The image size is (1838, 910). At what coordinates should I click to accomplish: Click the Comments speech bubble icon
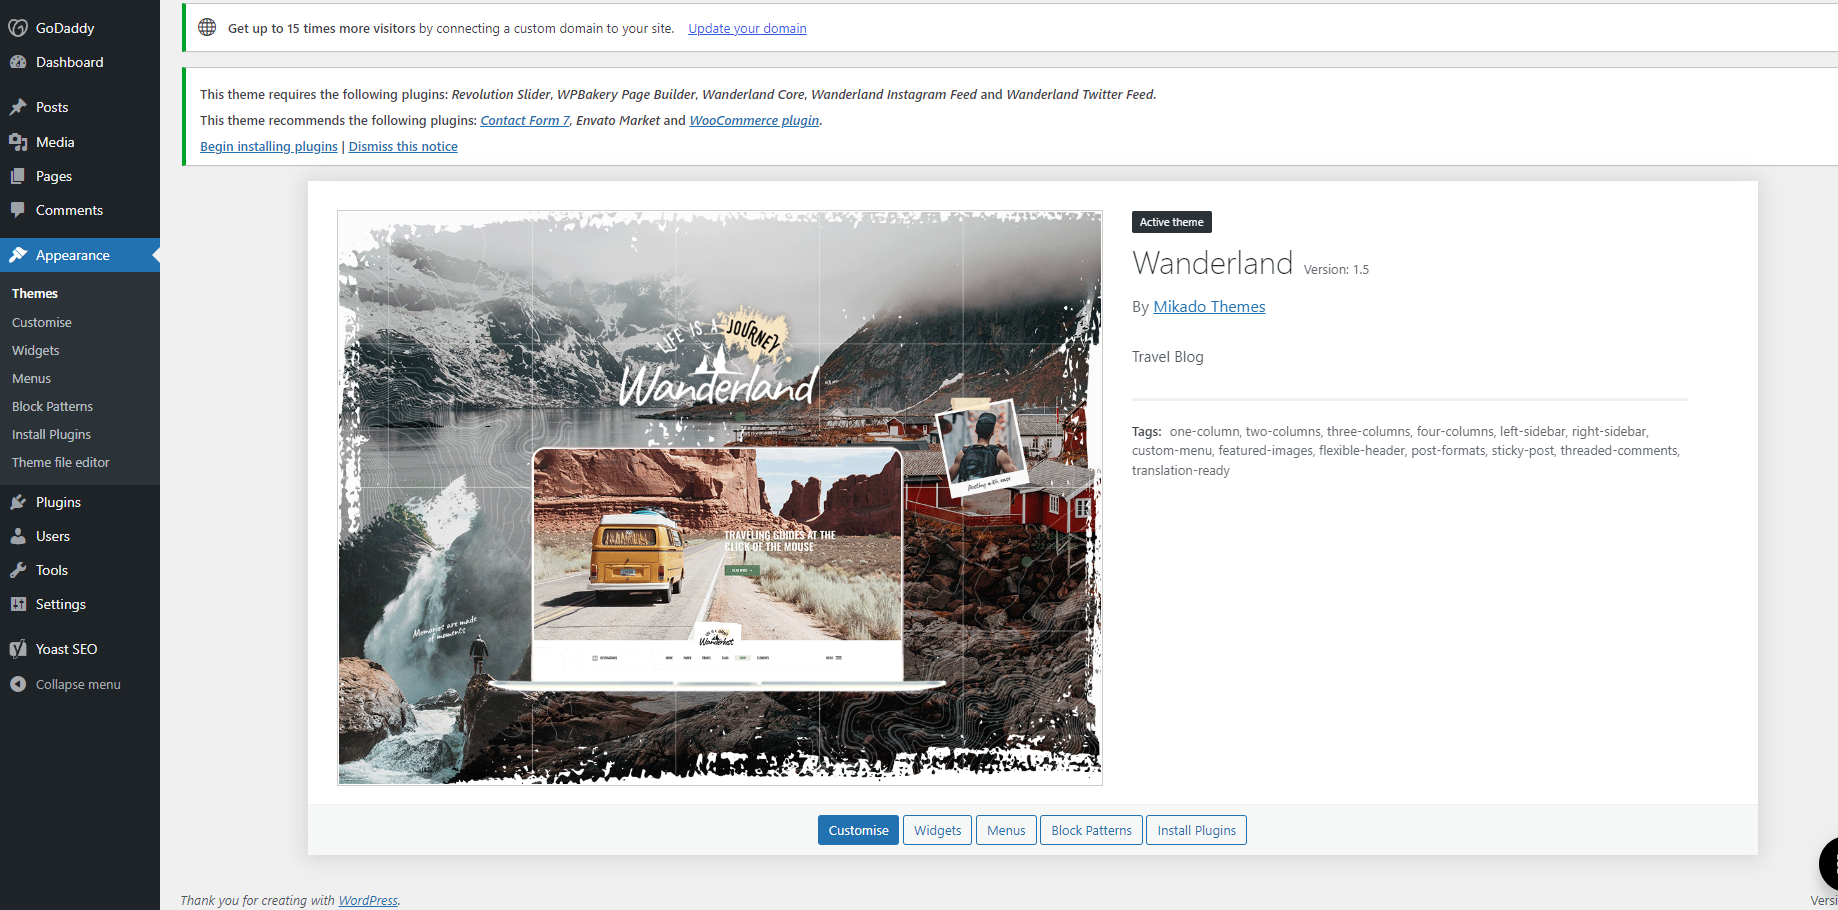tap(18, 210)
